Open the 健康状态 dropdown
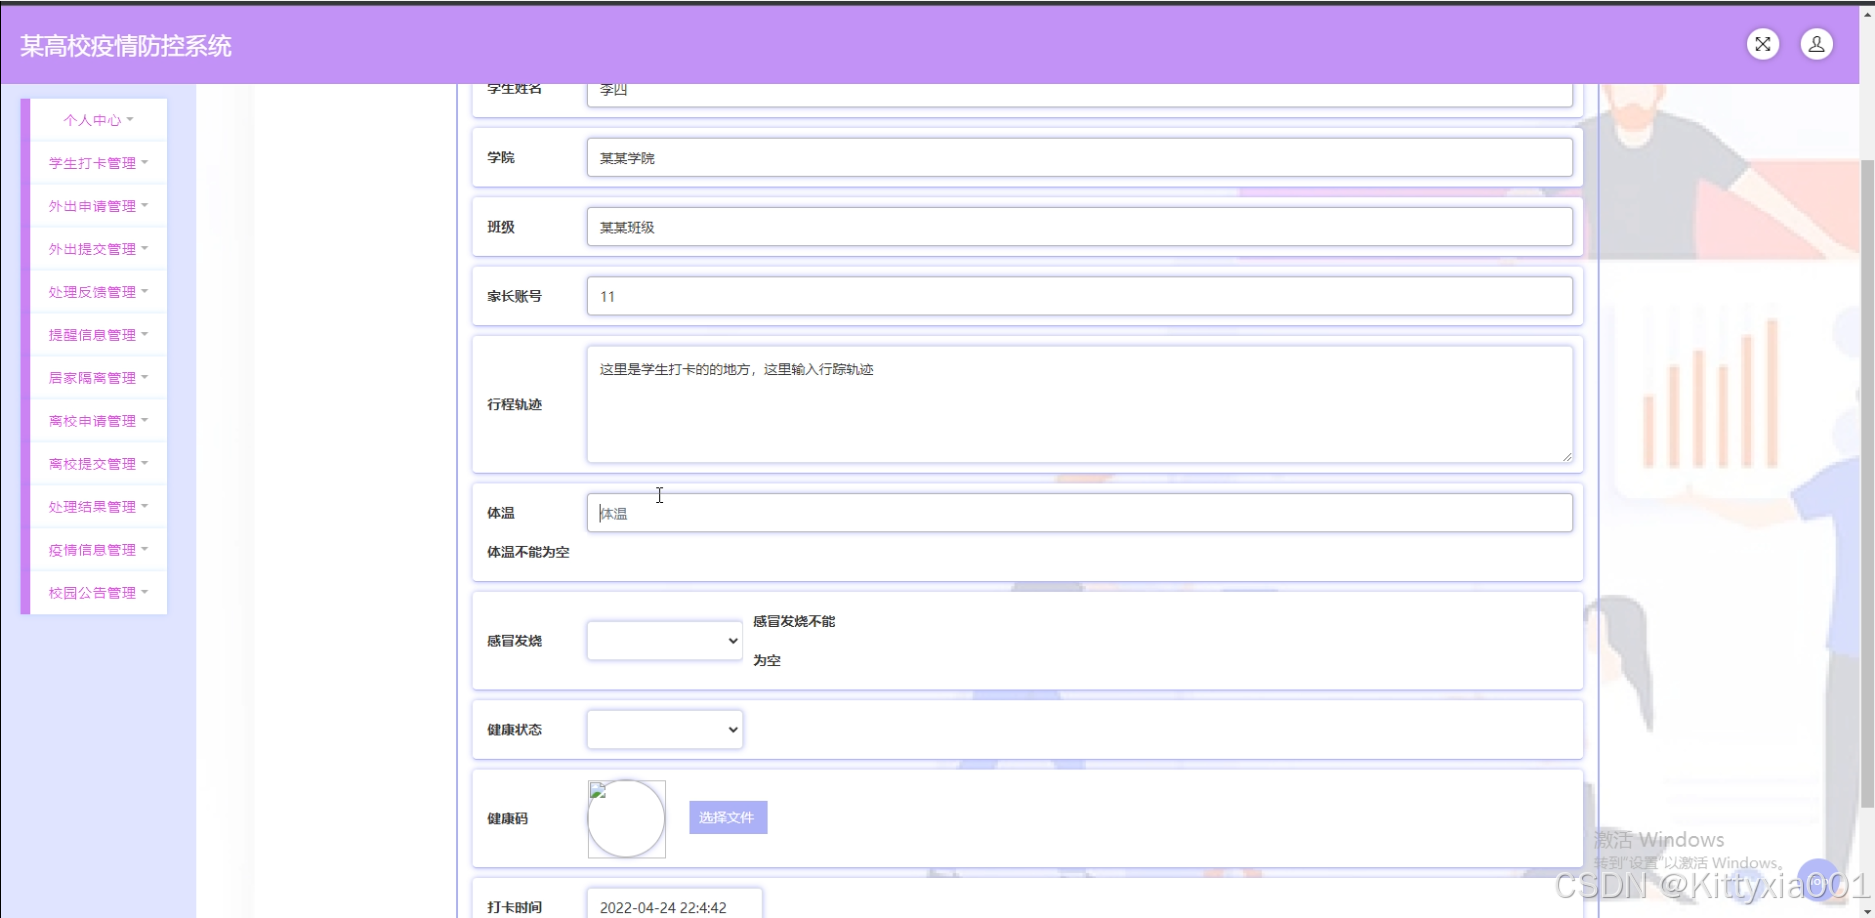 664,730
